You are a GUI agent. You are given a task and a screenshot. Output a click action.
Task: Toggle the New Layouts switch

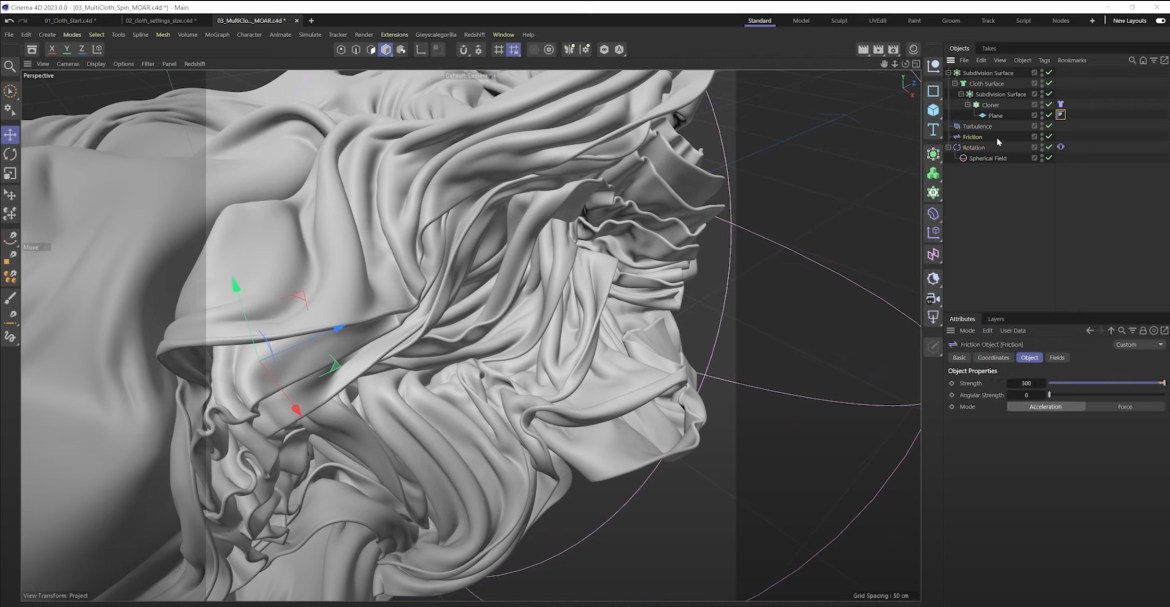[1160, 21]
